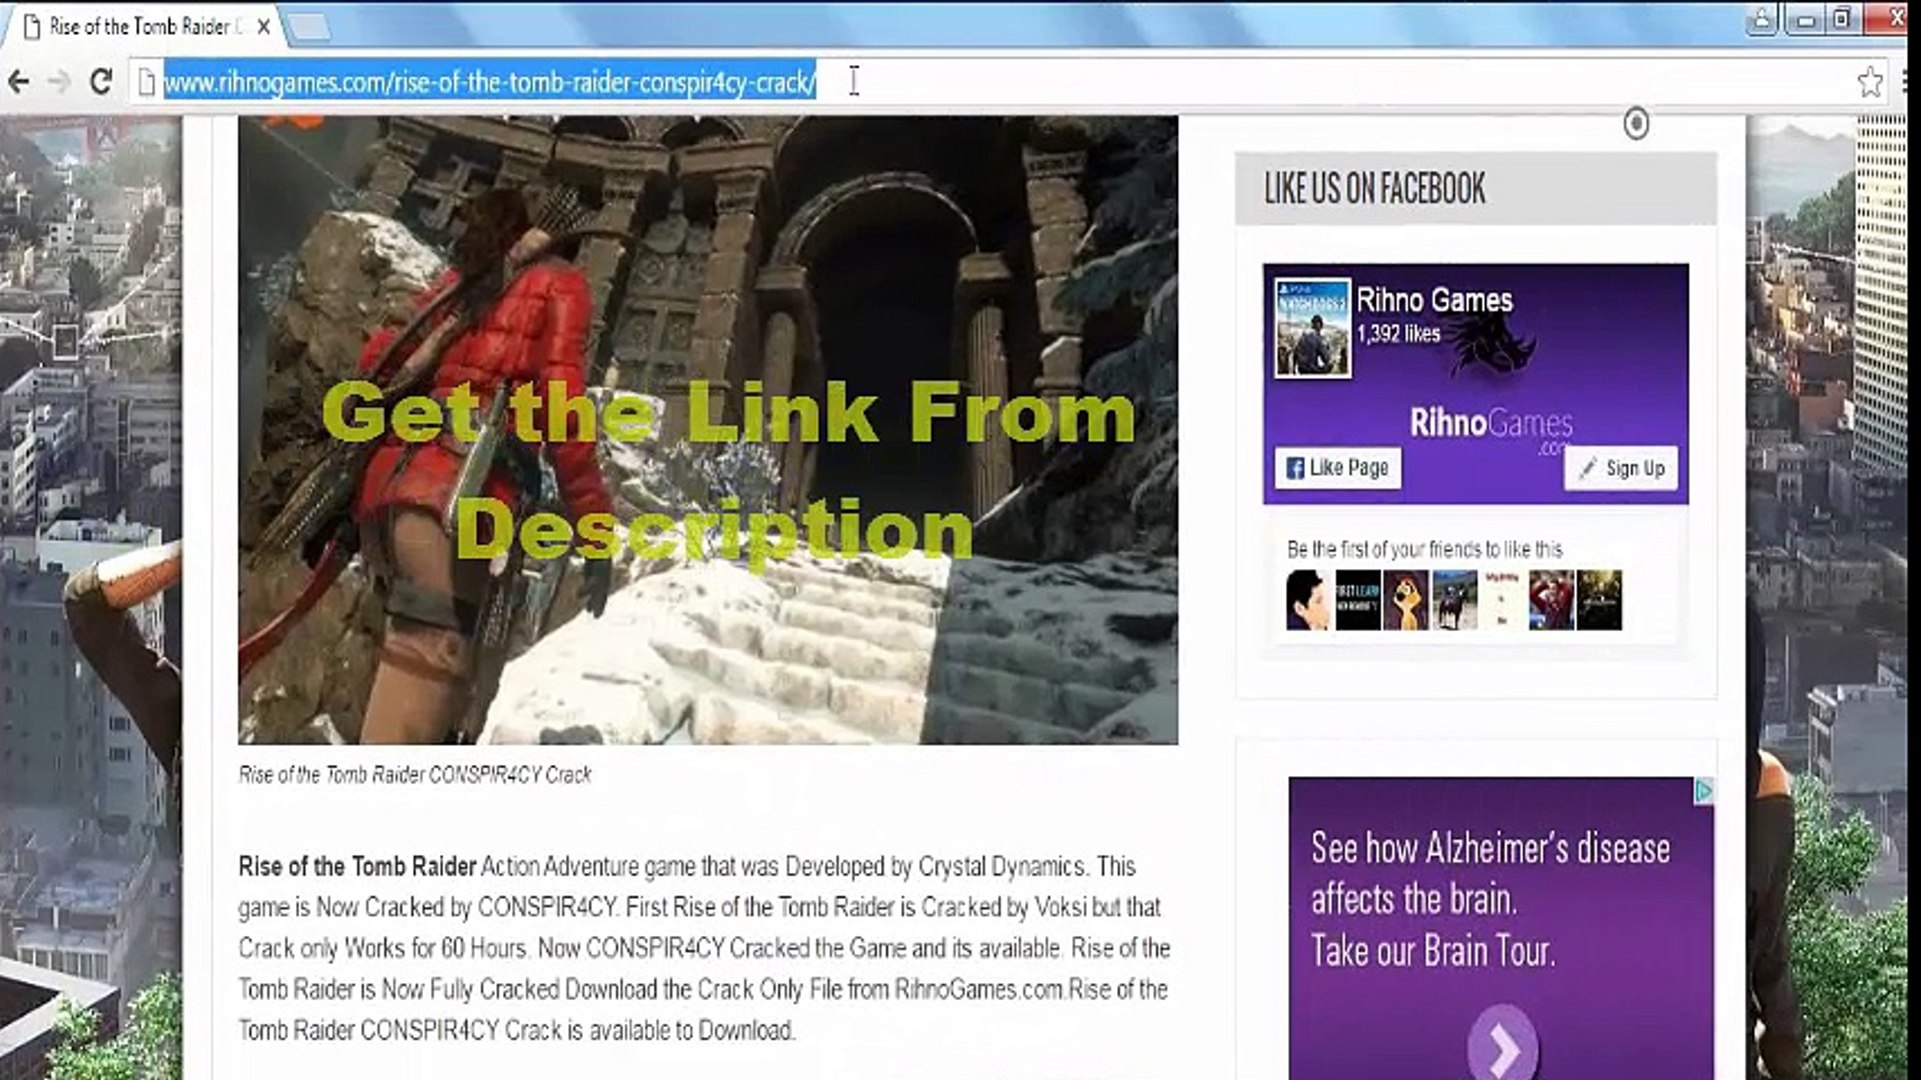Click the Facebook Like Page button
1921x1080 pixels.
pos(1337,468)
